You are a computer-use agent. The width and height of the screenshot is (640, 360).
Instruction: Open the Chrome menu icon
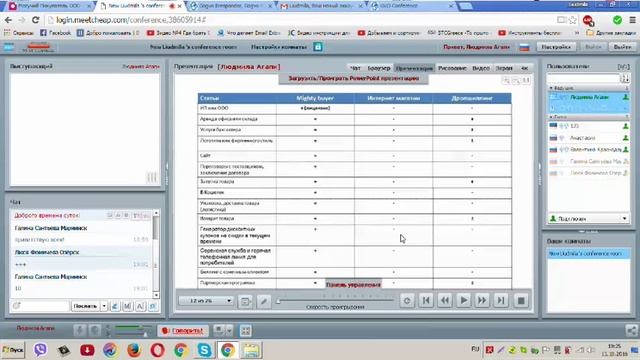click(x=632, y=20)
